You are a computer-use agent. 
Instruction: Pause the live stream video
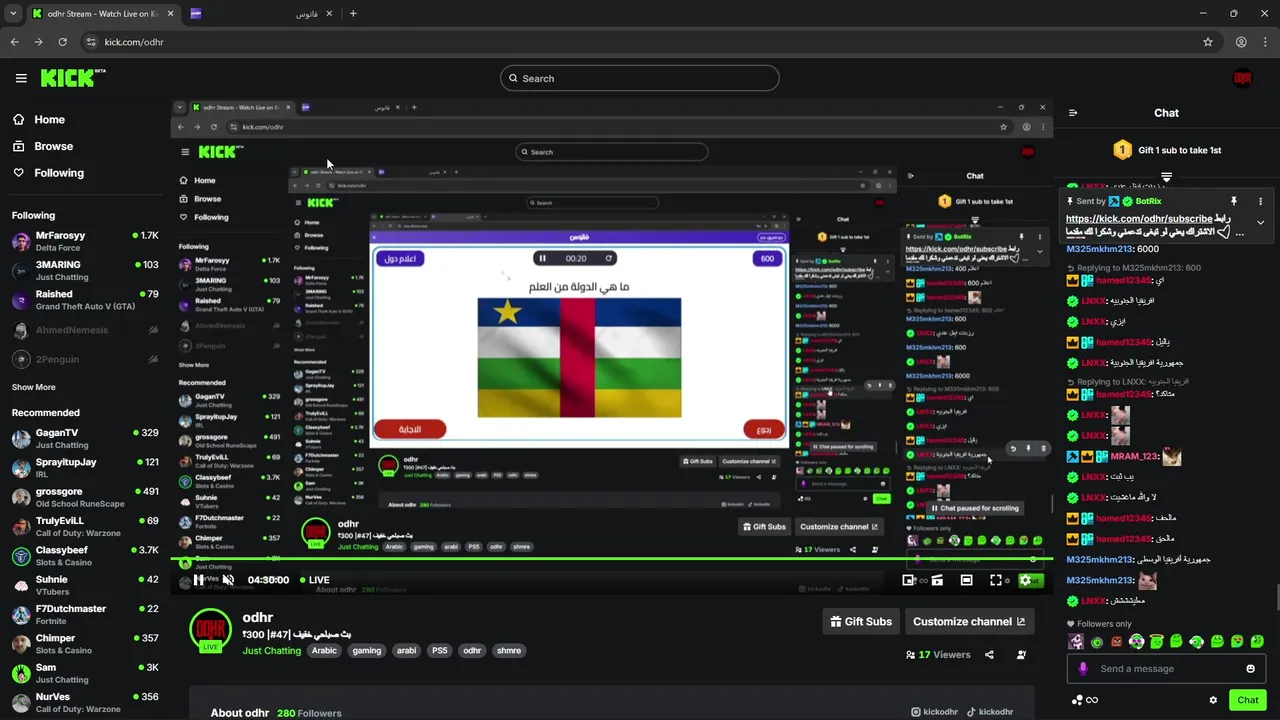(199, 580)
